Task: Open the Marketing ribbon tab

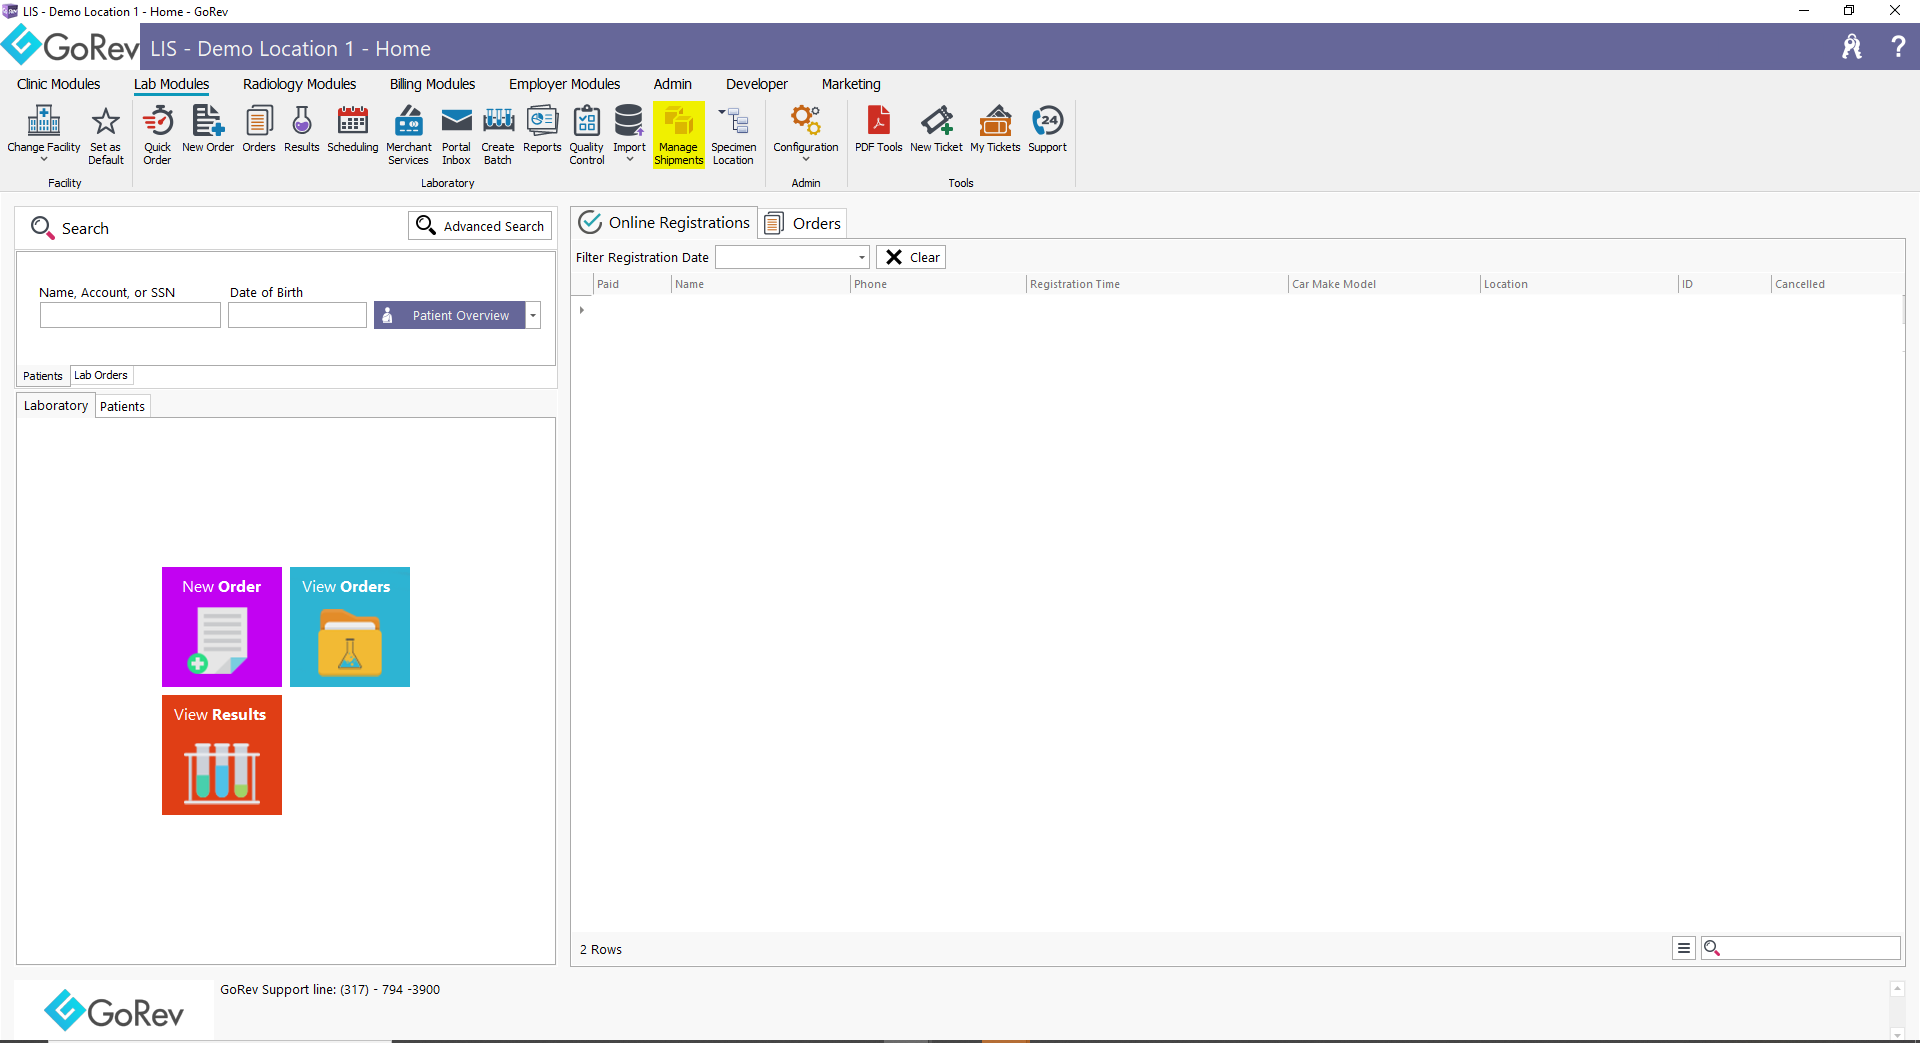Action: click(x=851, y=84)
